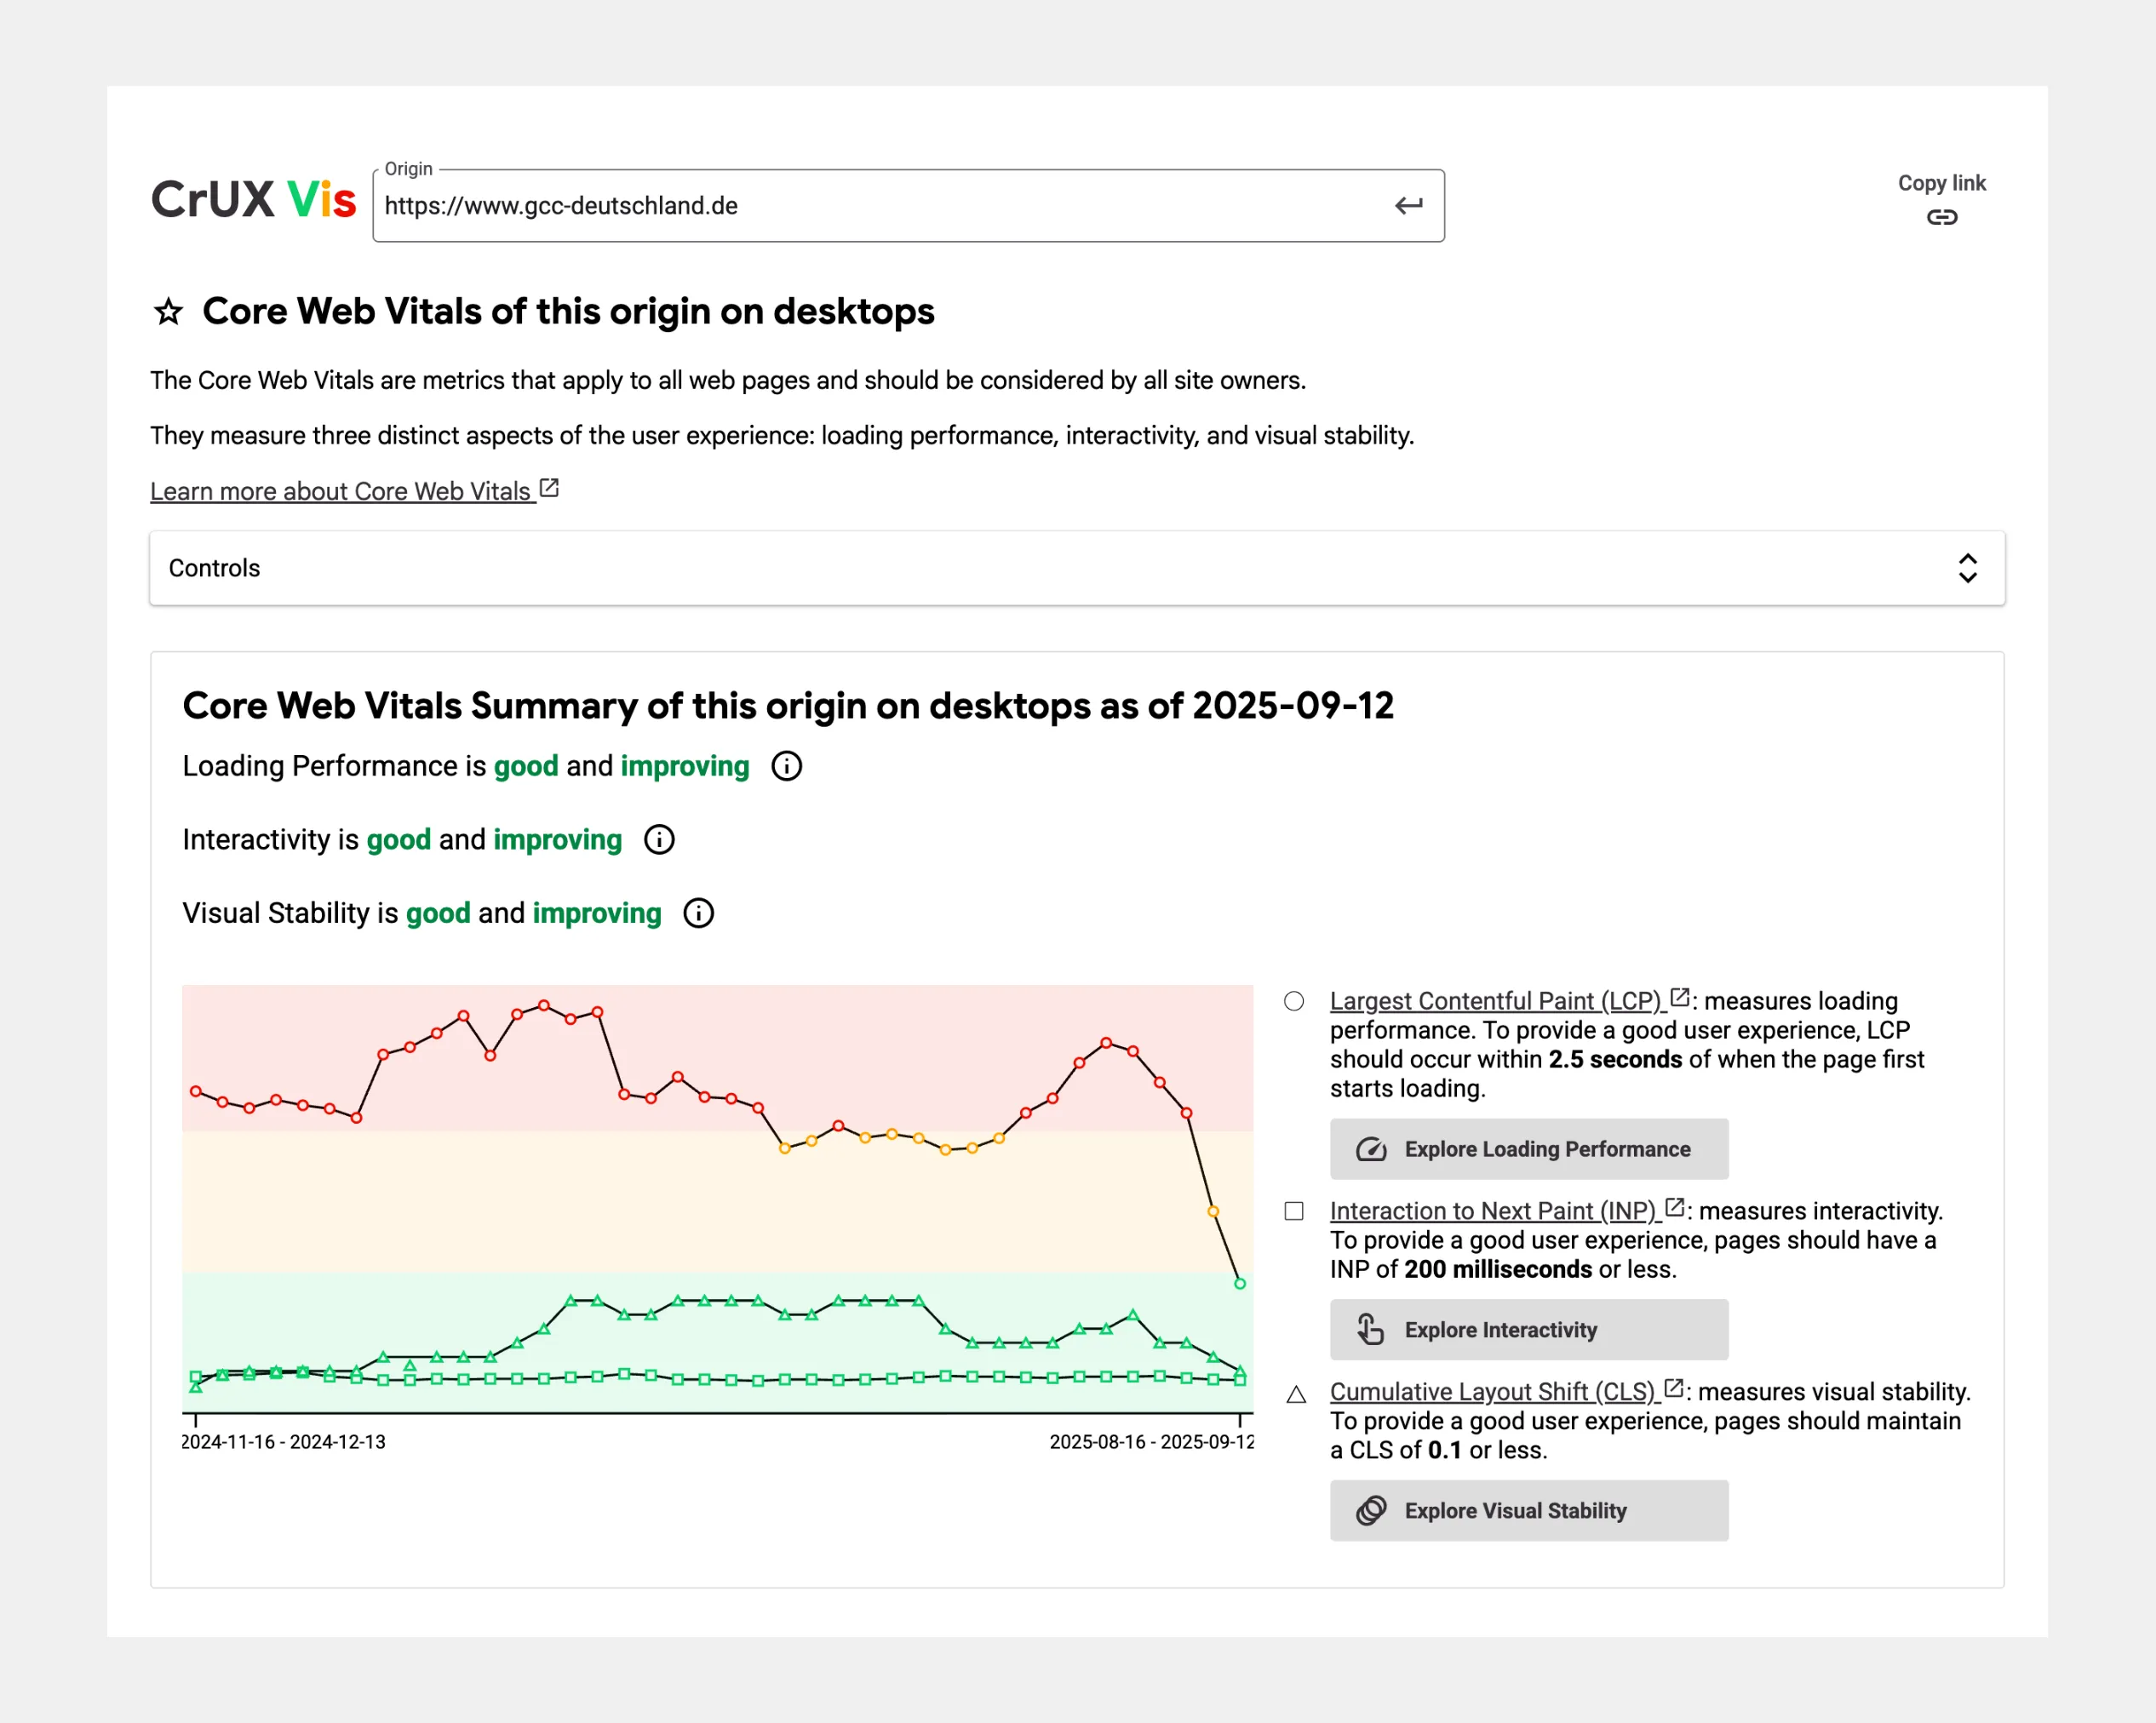This screenshot has height=1723, width=2156.
Task: Open info icon next to Interactivity status
Action: [658, 840]
